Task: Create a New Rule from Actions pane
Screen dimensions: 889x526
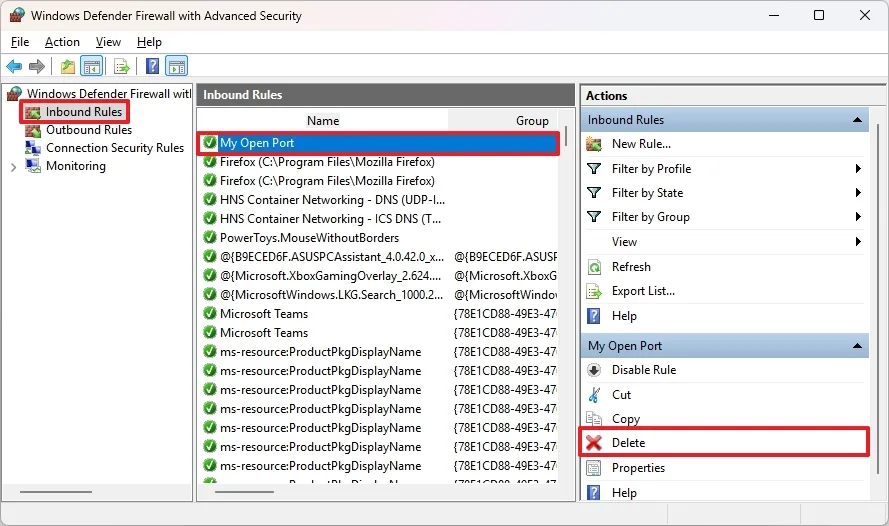Action: [641, 144]
